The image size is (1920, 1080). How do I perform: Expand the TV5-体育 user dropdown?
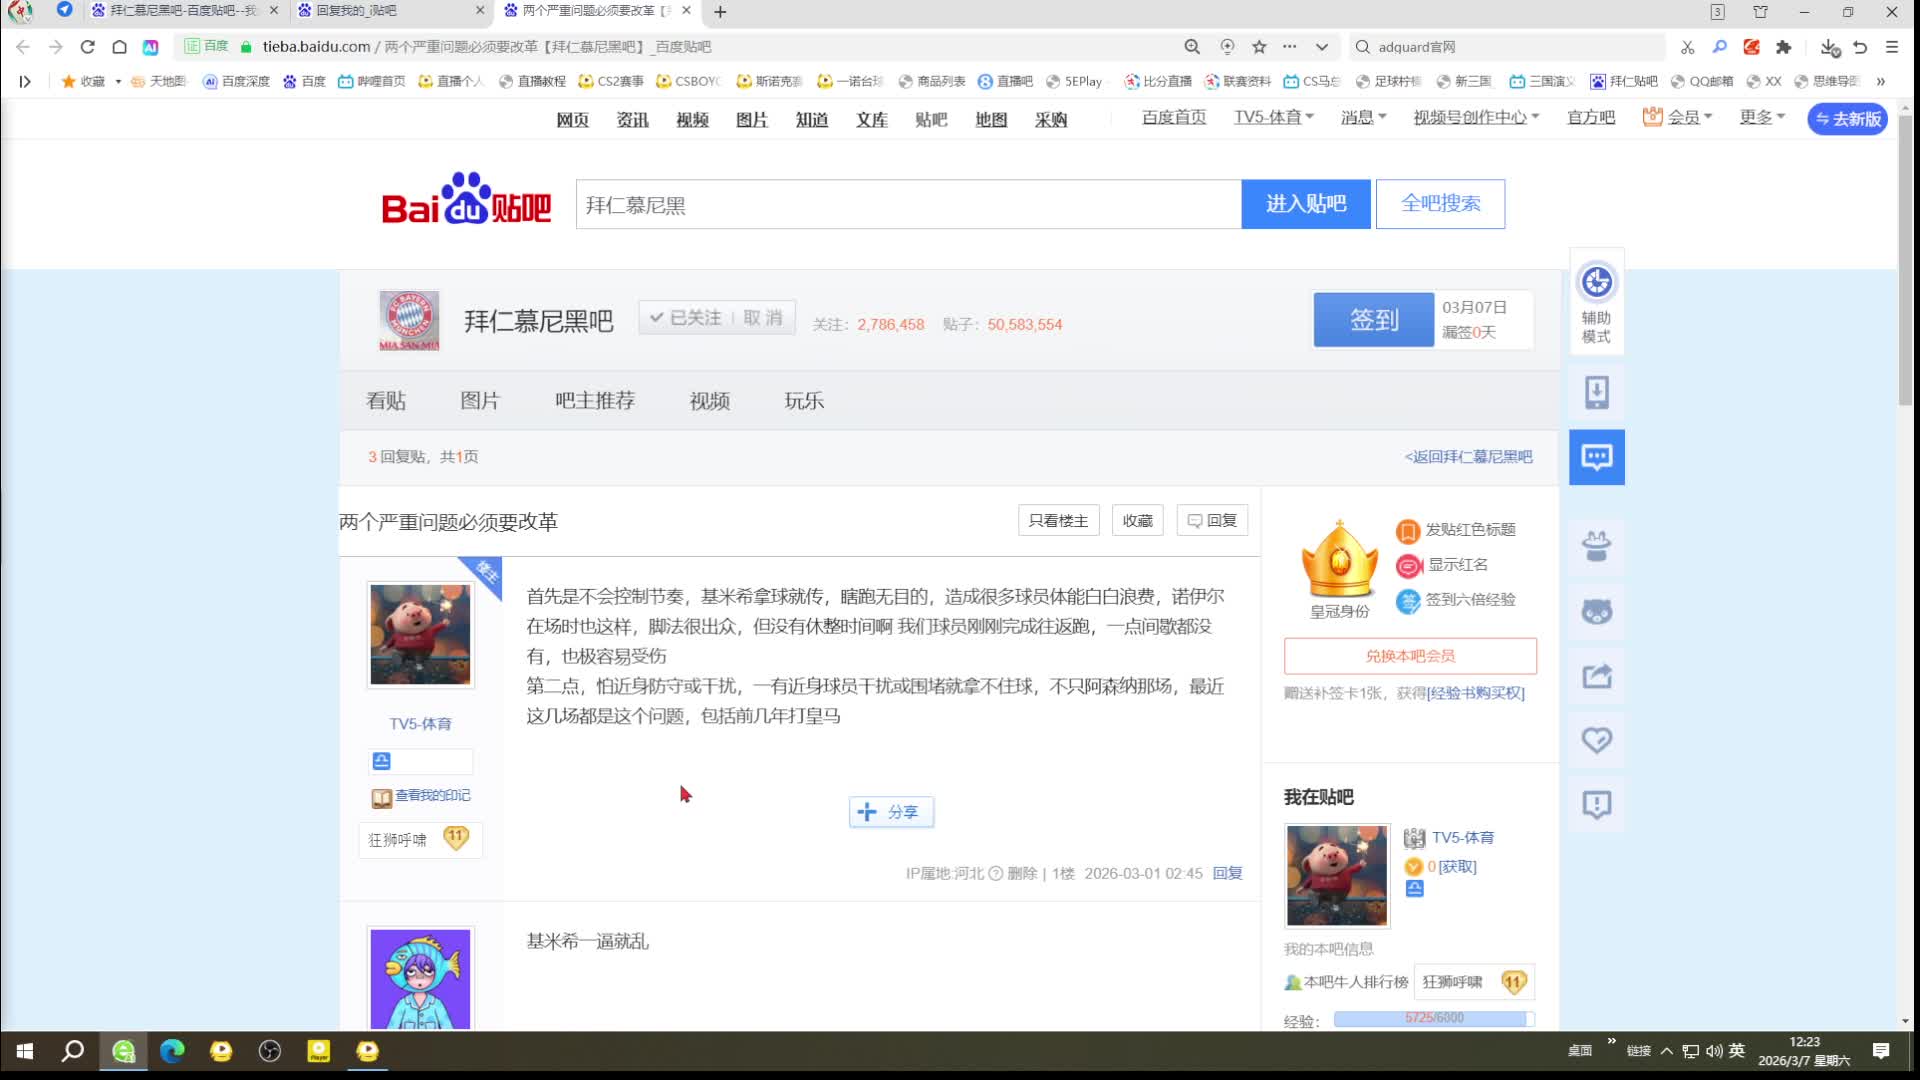1273,118
